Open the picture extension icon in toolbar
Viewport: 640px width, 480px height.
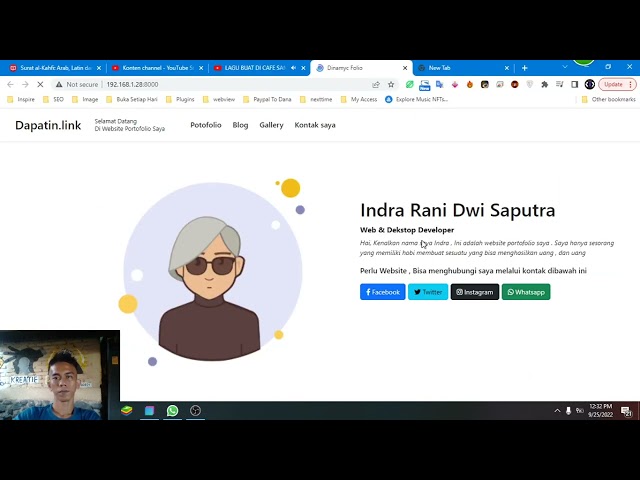[x=500, y=84]
